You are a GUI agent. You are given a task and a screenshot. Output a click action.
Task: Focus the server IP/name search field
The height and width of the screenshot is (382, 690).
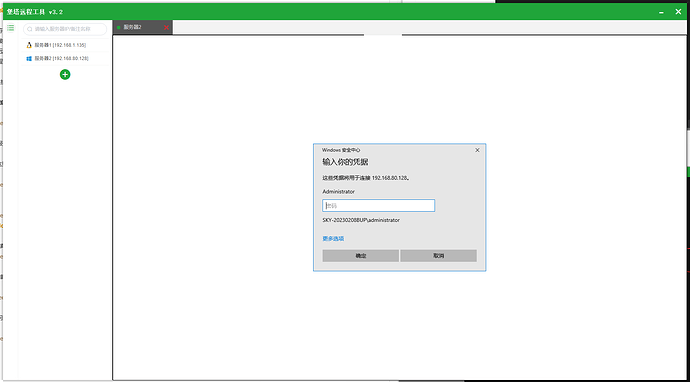[x=65, y=29]
